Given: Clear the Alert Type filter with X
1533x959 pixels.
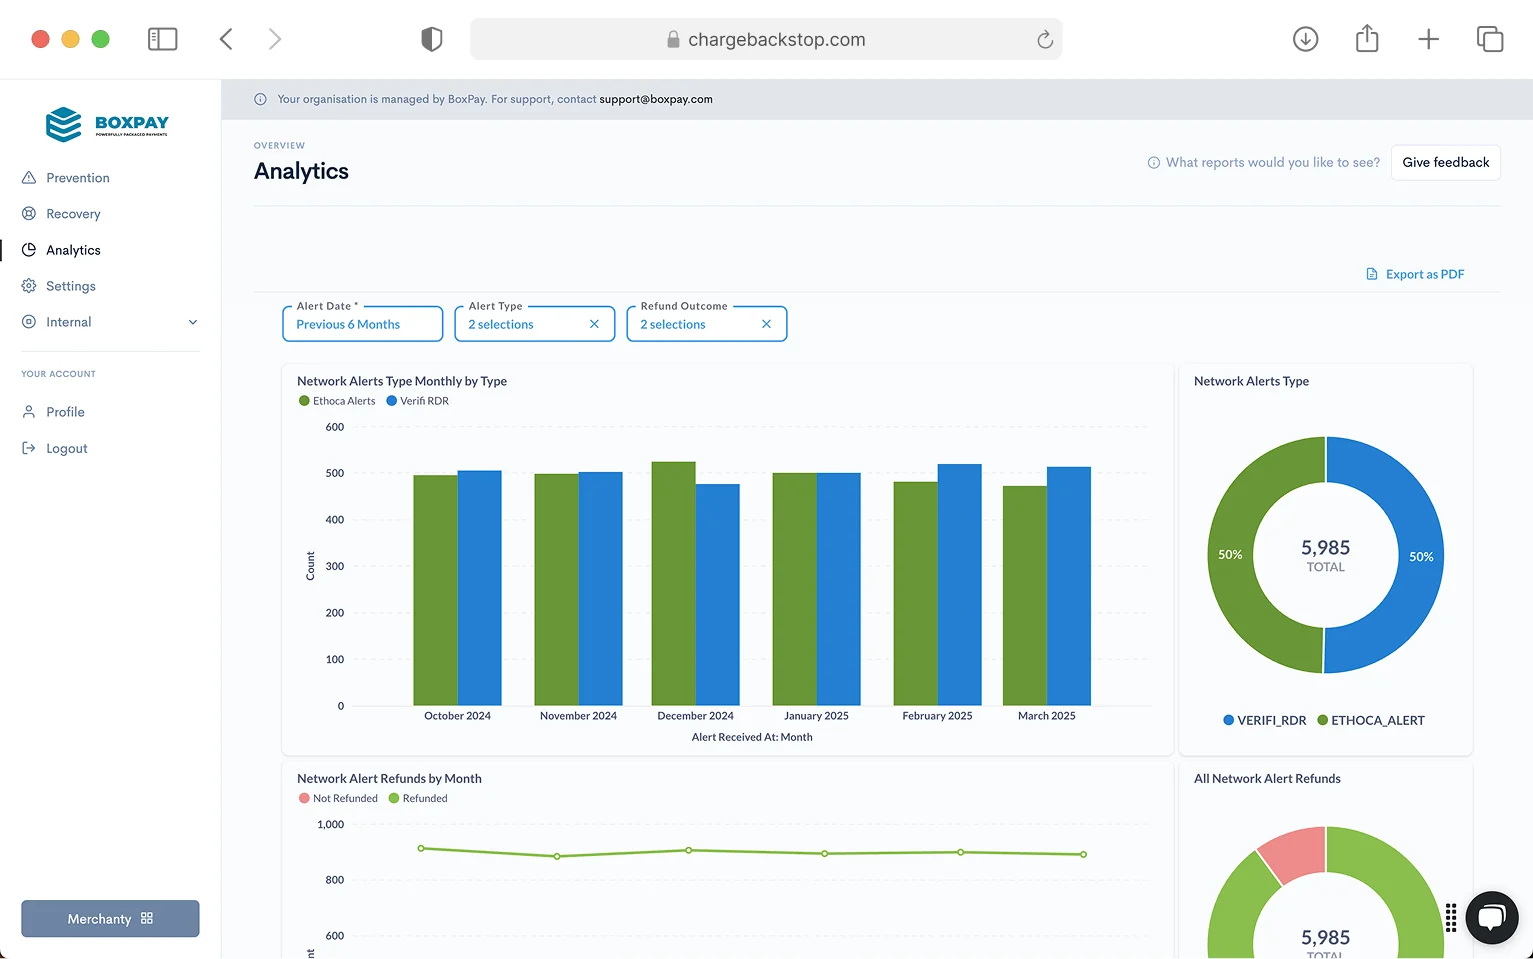Looking at the screenshot, I should pyautogui.click(x=594, y=324).
